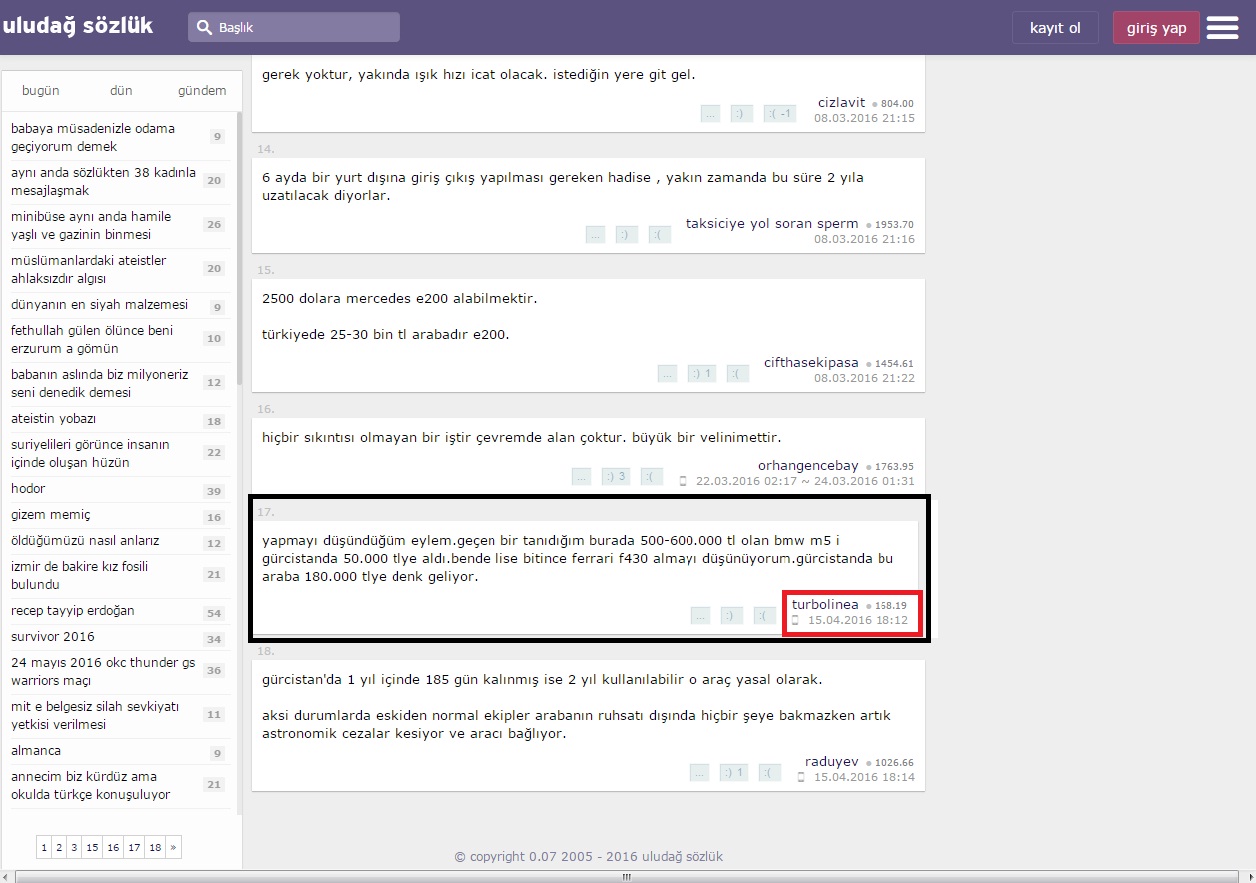Upvote cizlavit's entry smiley
Image resolution: width=1256 pixels, height=883 pixels.
(x=741, y=113)
